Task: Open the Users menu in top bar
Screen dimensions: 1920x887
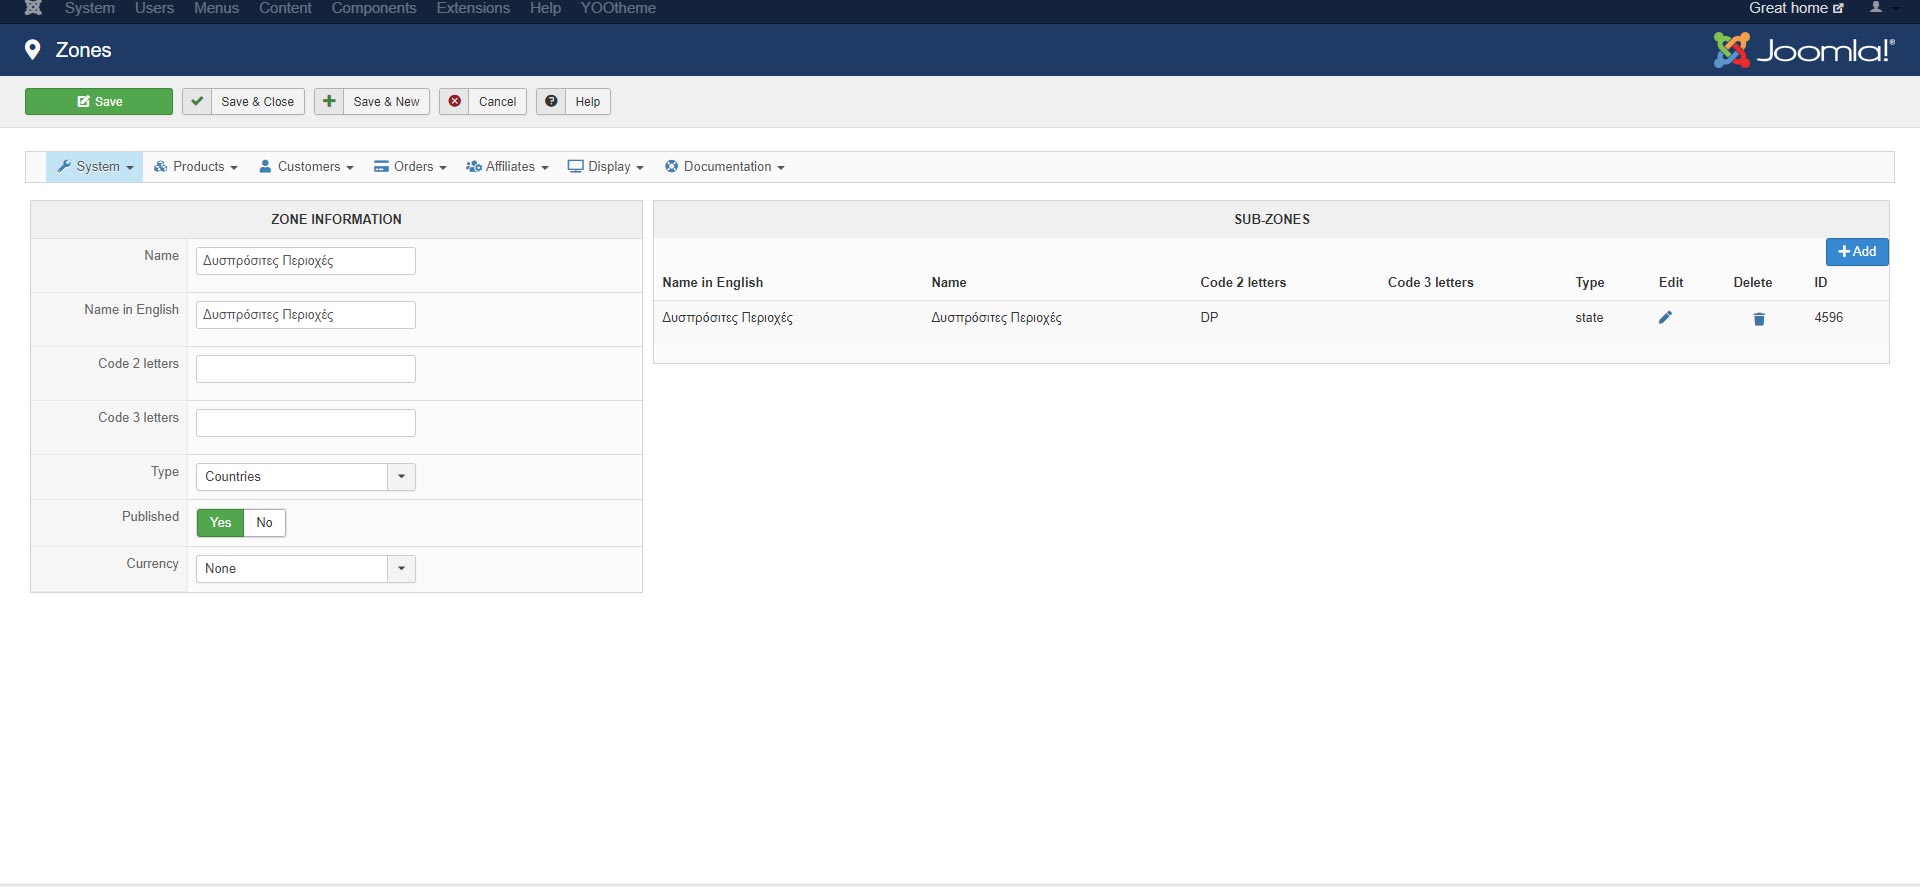Action: coord(154,8)
